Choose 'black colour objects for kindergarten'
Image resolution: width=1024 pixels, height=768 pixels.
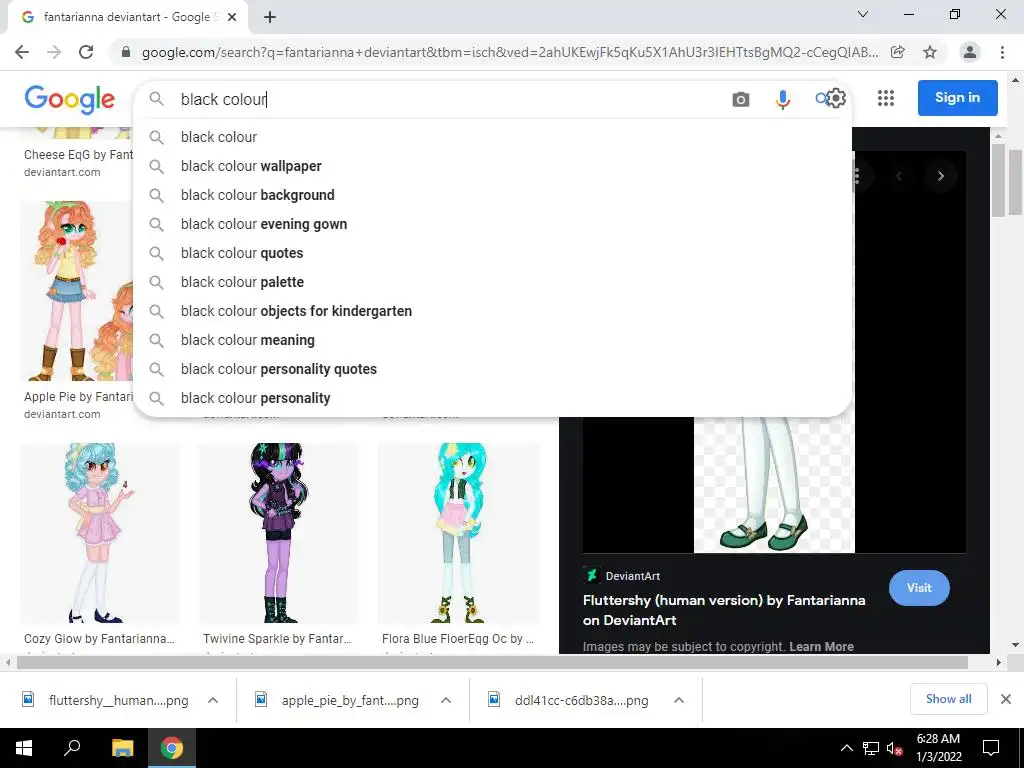pos(492,311)
